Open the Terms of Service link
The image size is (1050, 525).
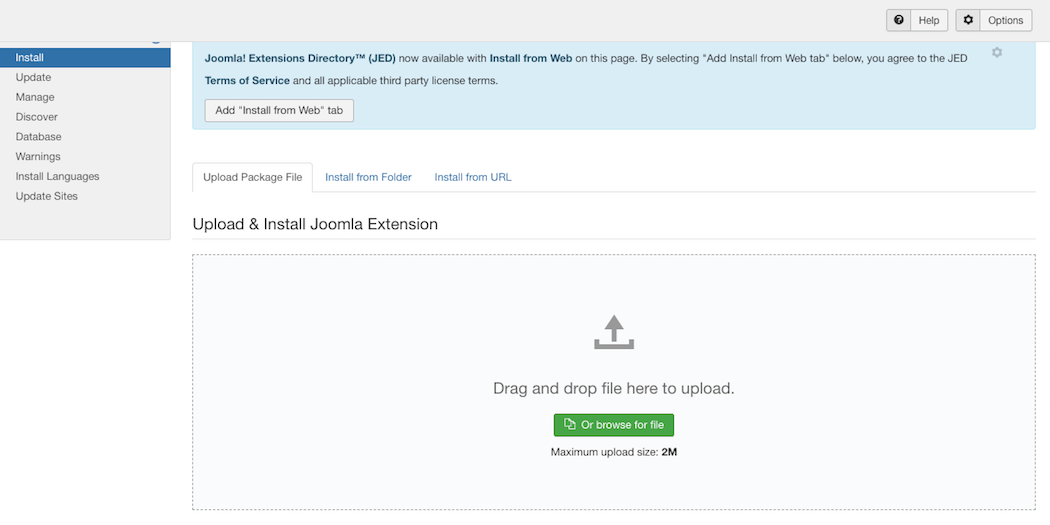[247, 81]
